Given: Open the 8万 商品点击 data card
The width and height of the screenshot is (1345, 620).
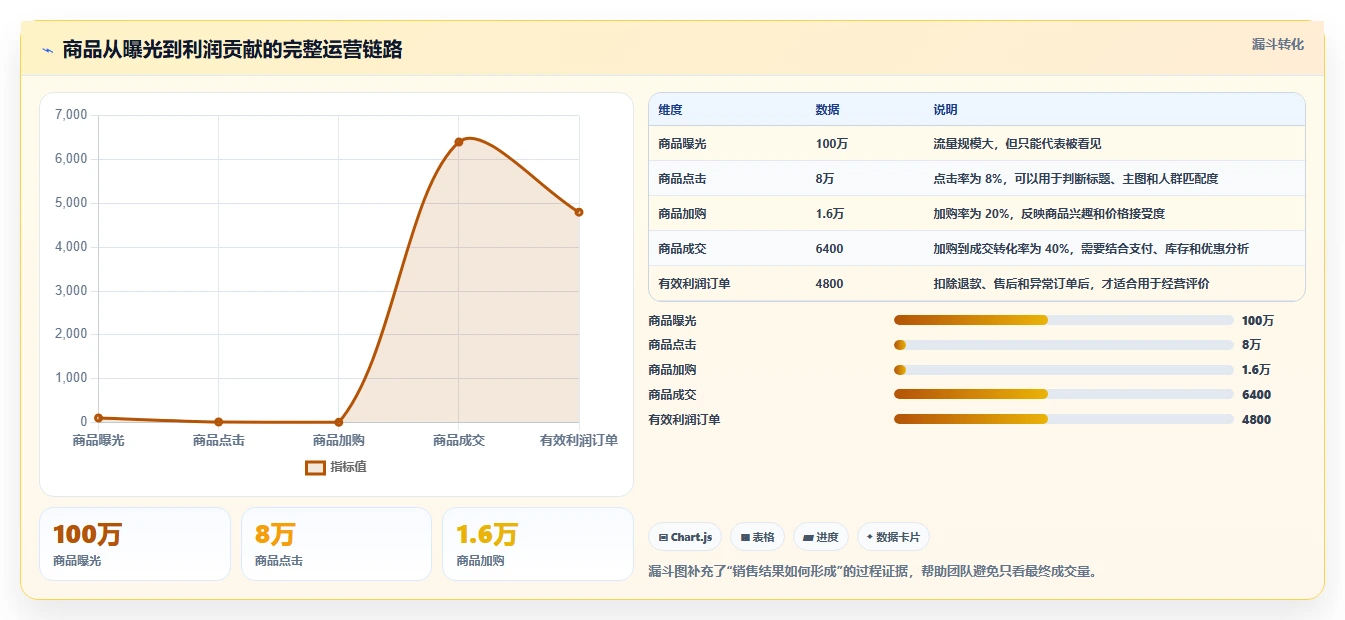Looking at the screenshot, I should pos(336,544).
